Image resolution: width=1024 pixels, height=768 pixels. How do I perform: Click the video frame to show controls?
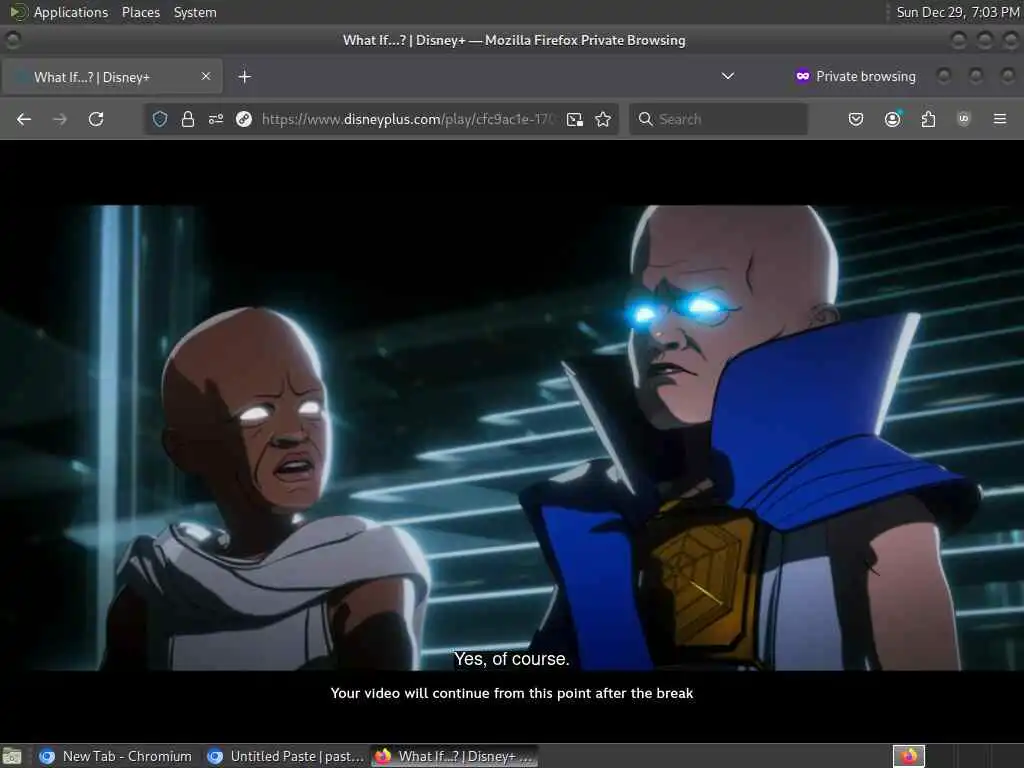(512, 438)
